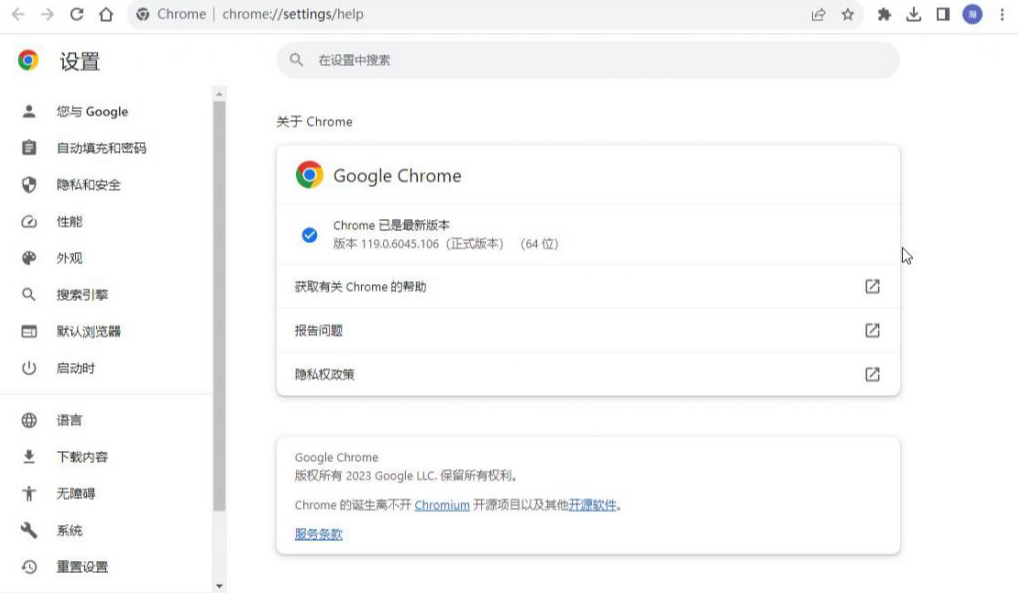Click the home icon in toolbar
This screenshot has height=593, width=1019.
[x=106, y=15]
